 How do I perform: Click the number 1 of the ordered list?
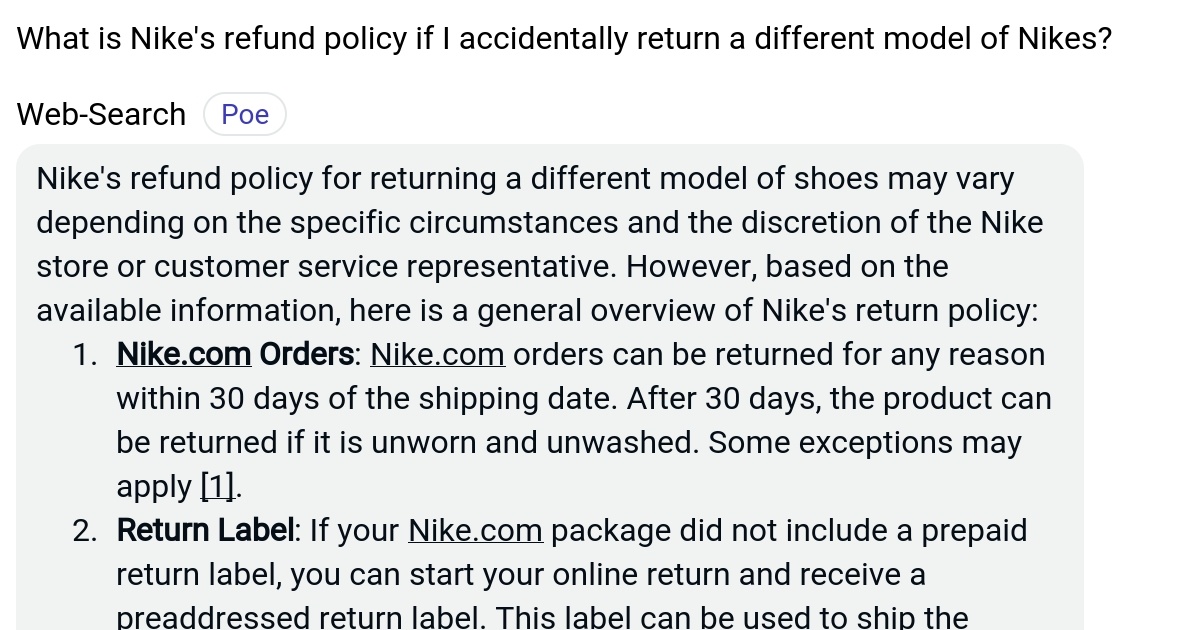[85, 354]
